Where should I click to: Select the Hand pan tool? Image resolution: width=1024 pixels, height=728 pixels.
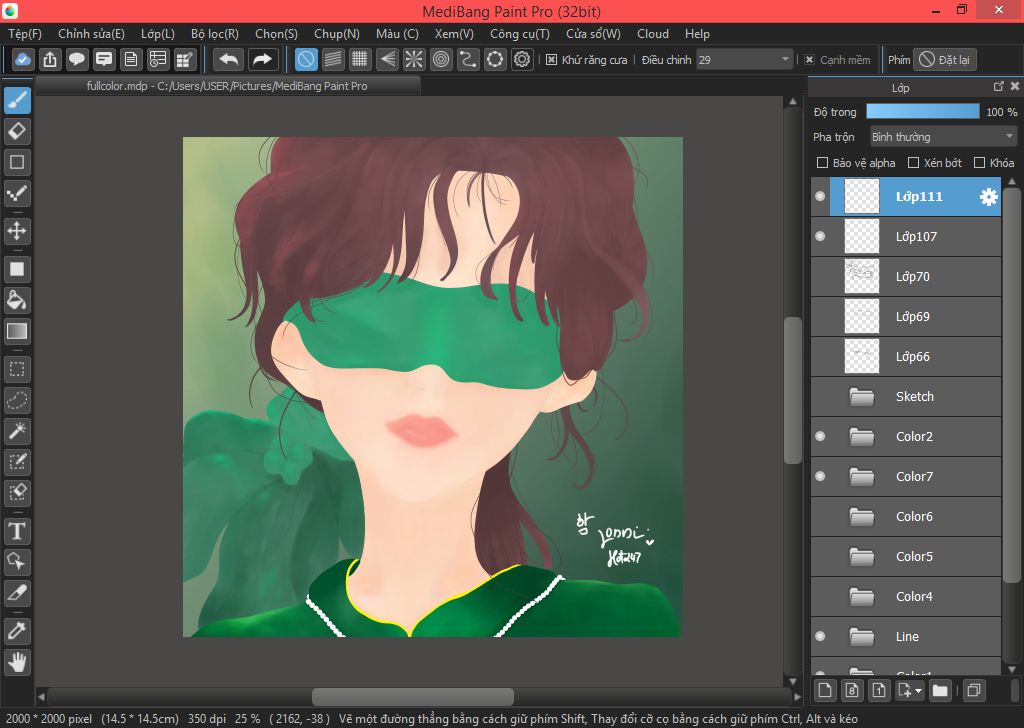17,662
